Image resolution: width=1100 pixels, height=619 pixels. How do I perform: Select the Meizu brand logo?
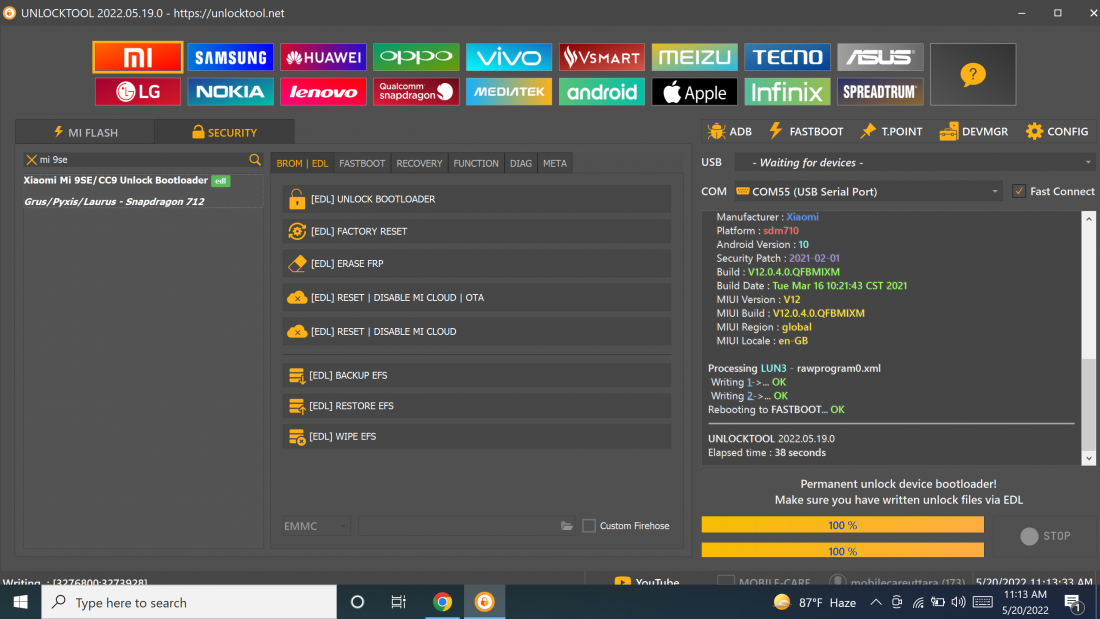tap(695, 58)
